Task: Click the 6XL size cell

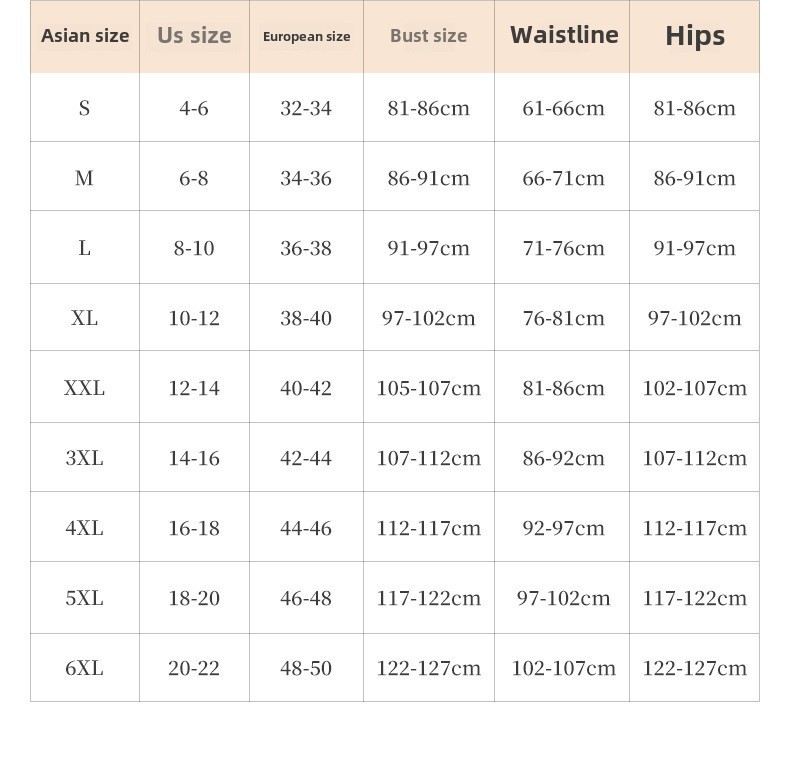Action: tap(85, 669)
